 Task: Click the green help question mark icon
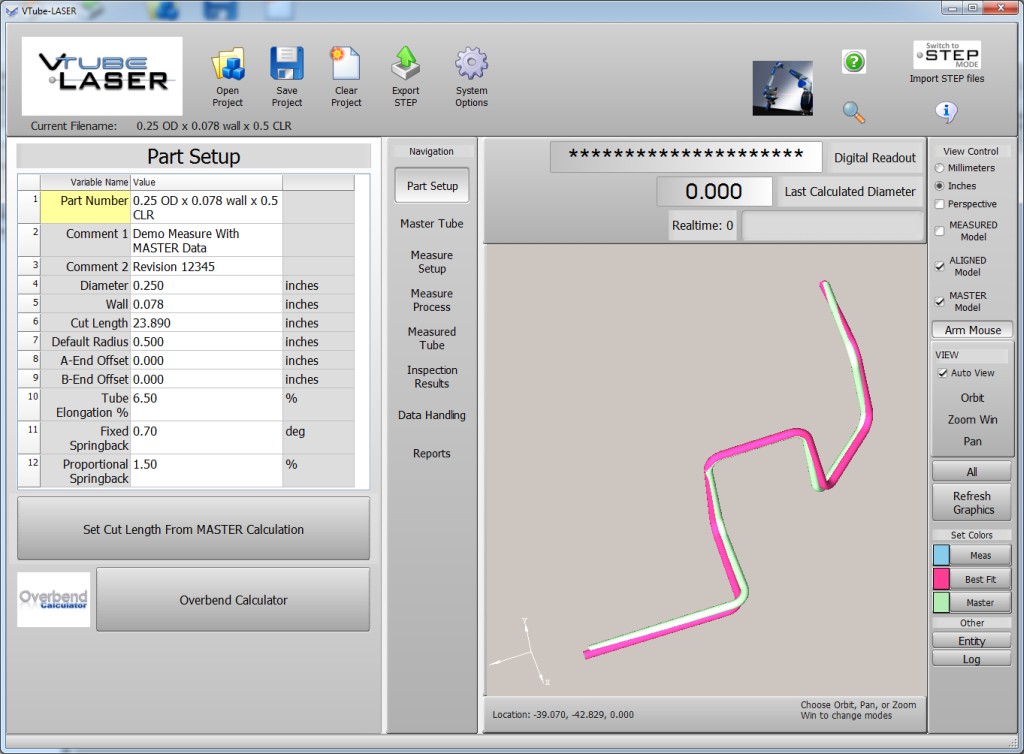tap(853, 62)
